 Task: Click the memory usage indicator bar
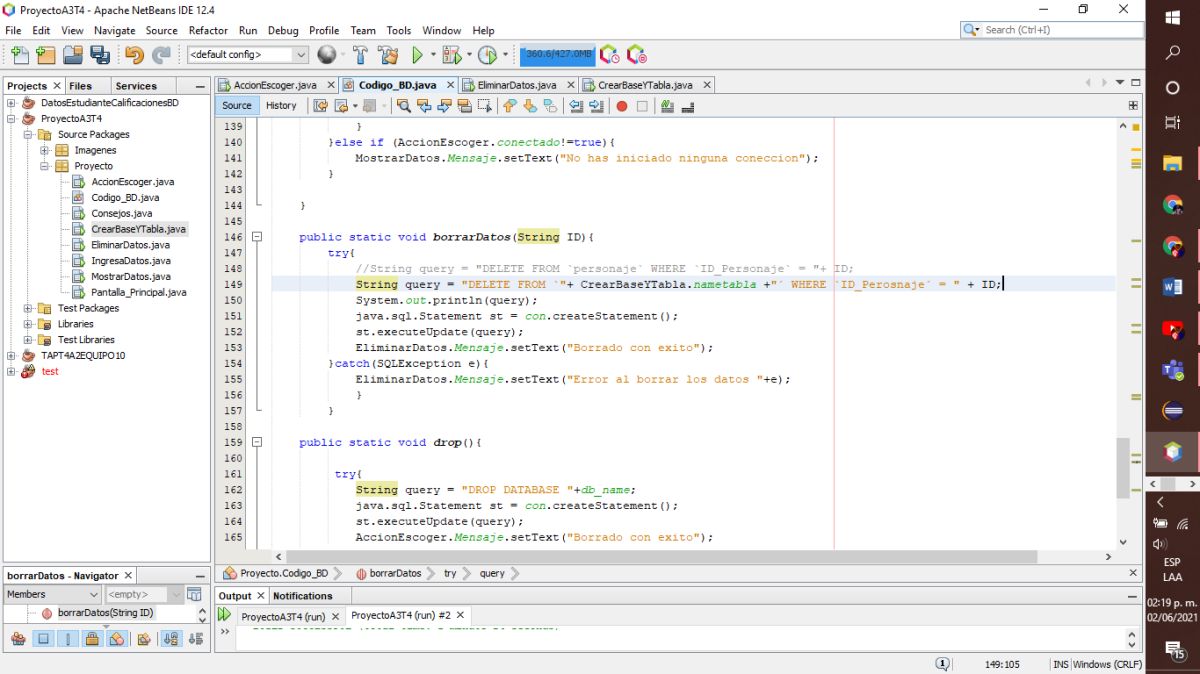[557, 54]
